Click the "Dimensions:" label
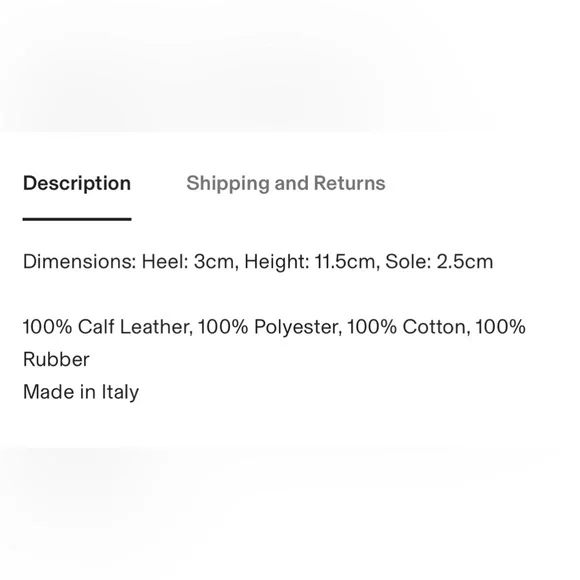 80,262
